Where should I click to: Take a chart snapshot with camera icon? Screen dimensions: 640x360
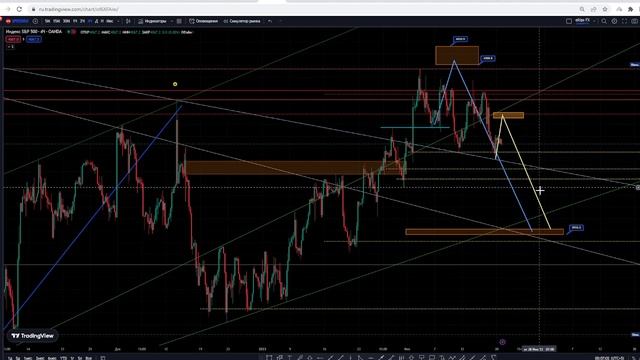pos(635,21)
